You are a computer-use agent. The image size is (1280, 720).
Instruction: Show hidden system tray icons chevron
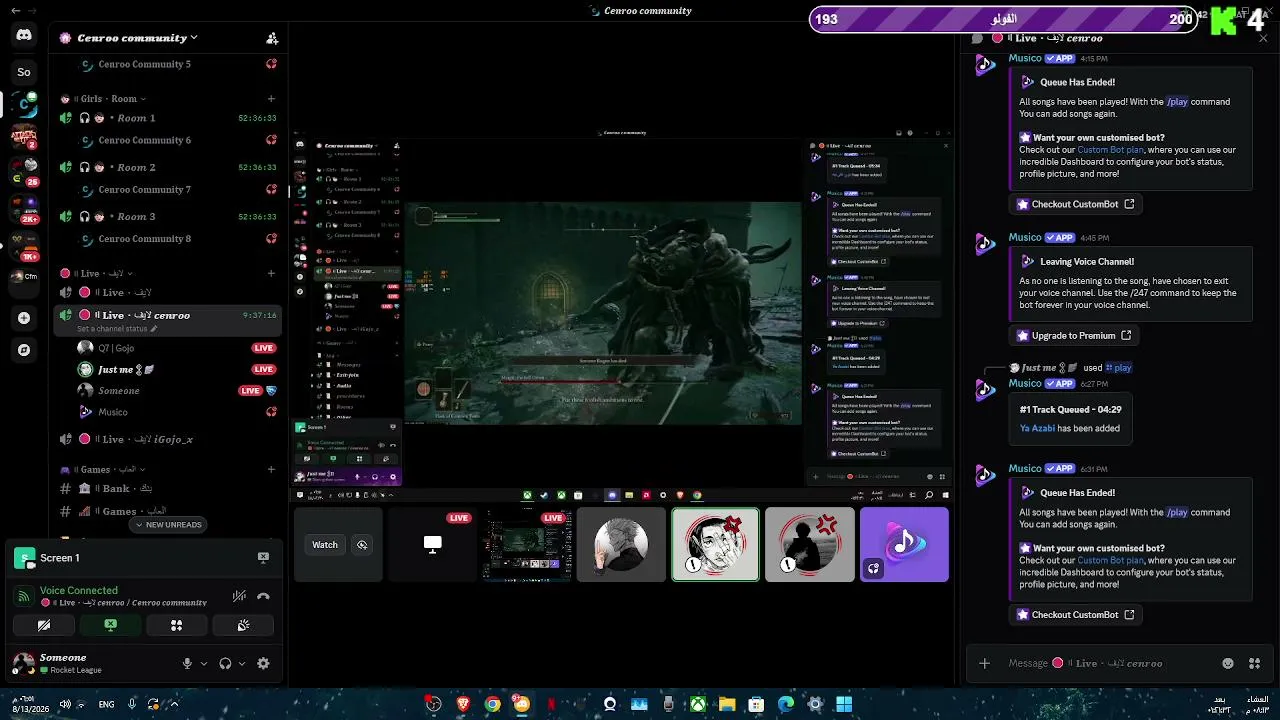tap(175, 704)
